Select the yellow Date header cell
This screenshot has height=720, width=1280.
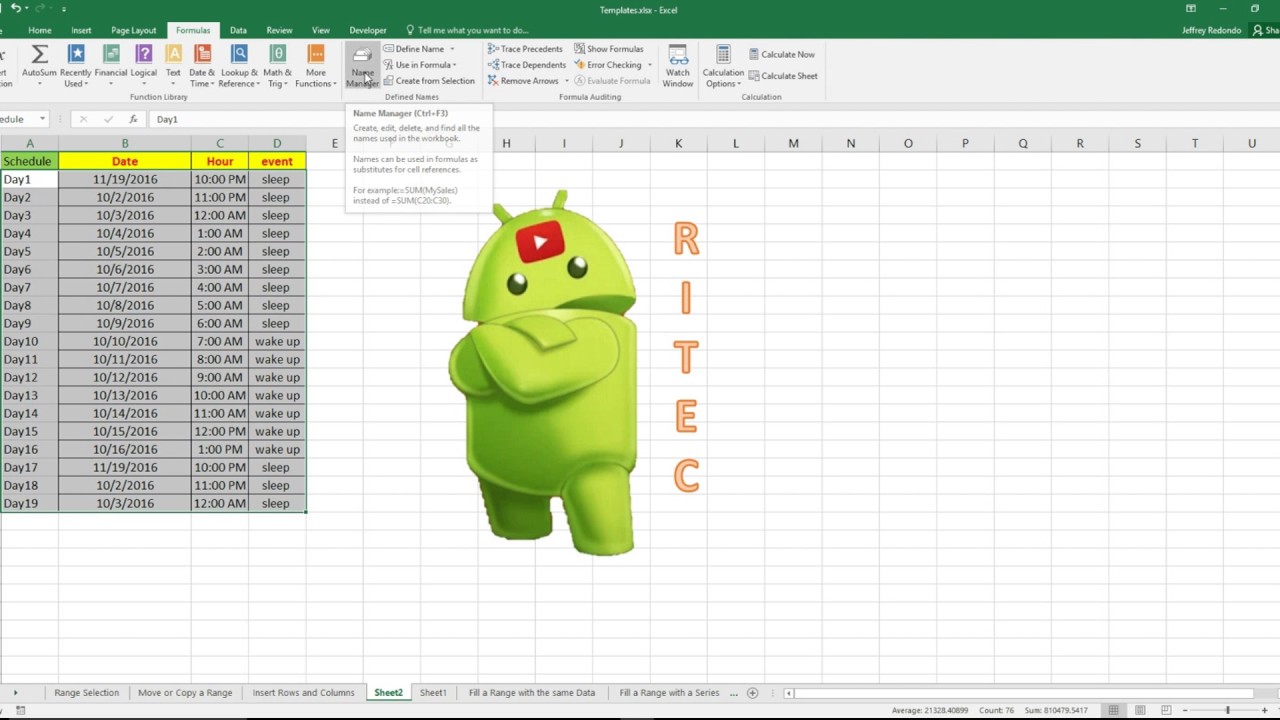125,161
